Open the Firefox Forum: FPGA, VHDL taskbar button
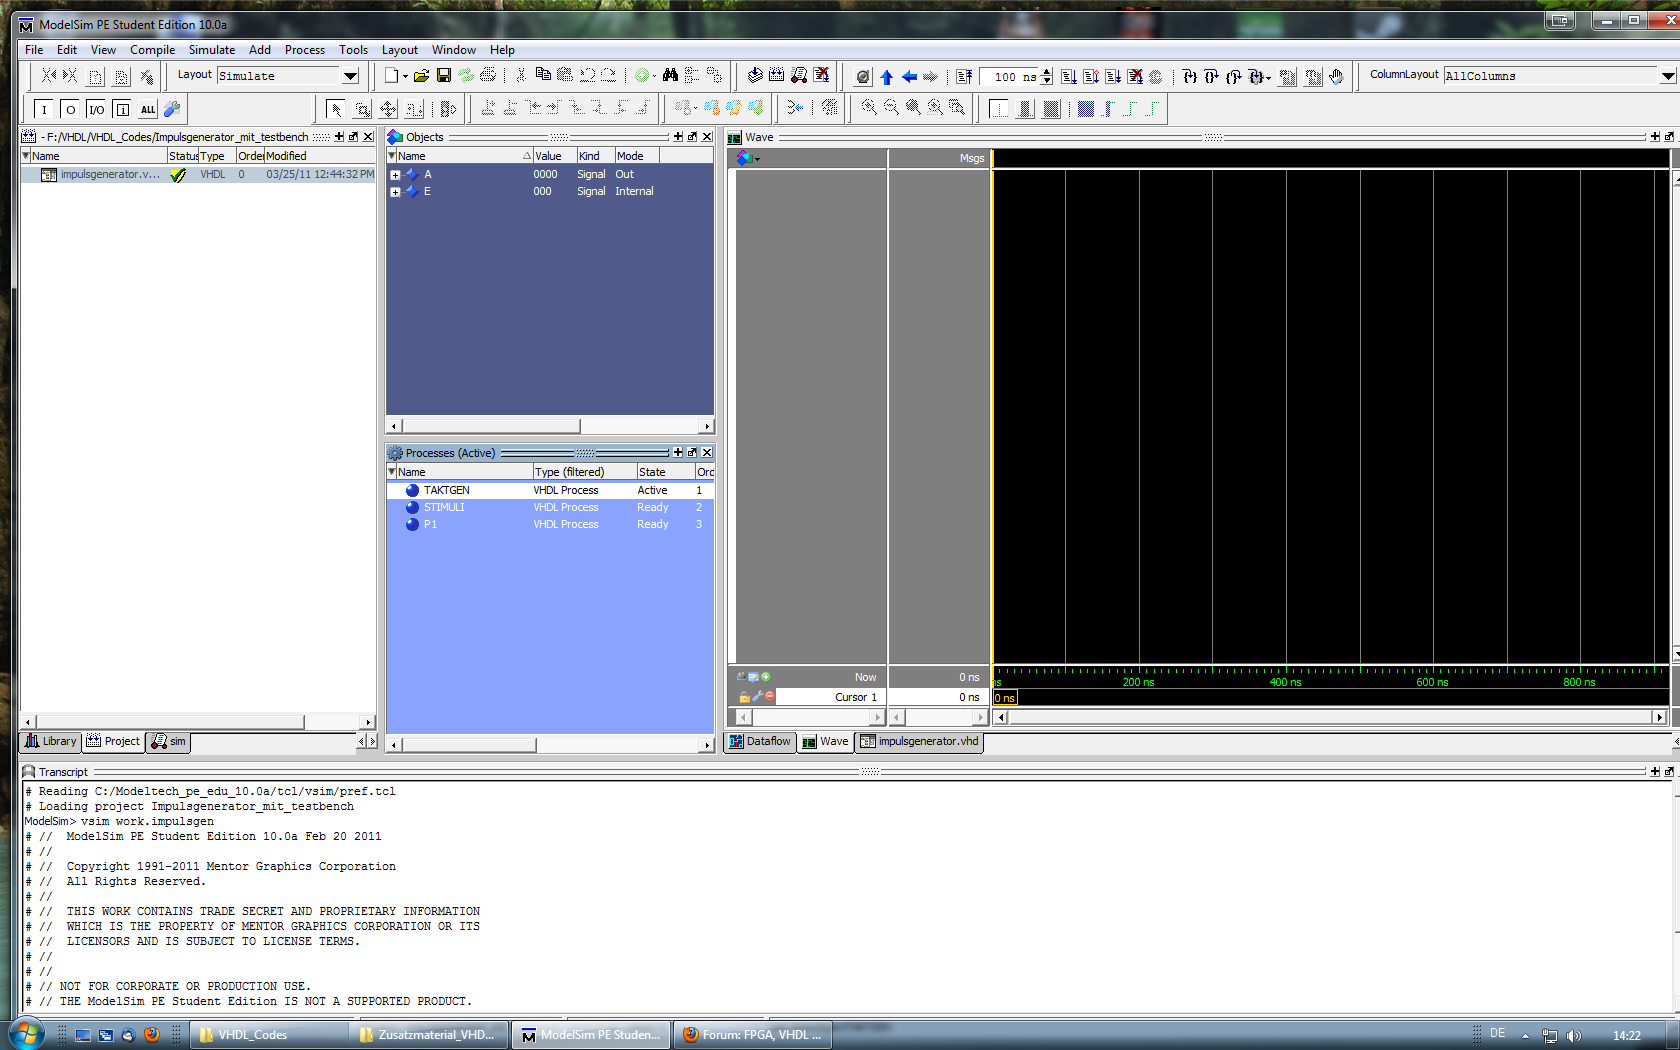 (x=754, y=1035)
